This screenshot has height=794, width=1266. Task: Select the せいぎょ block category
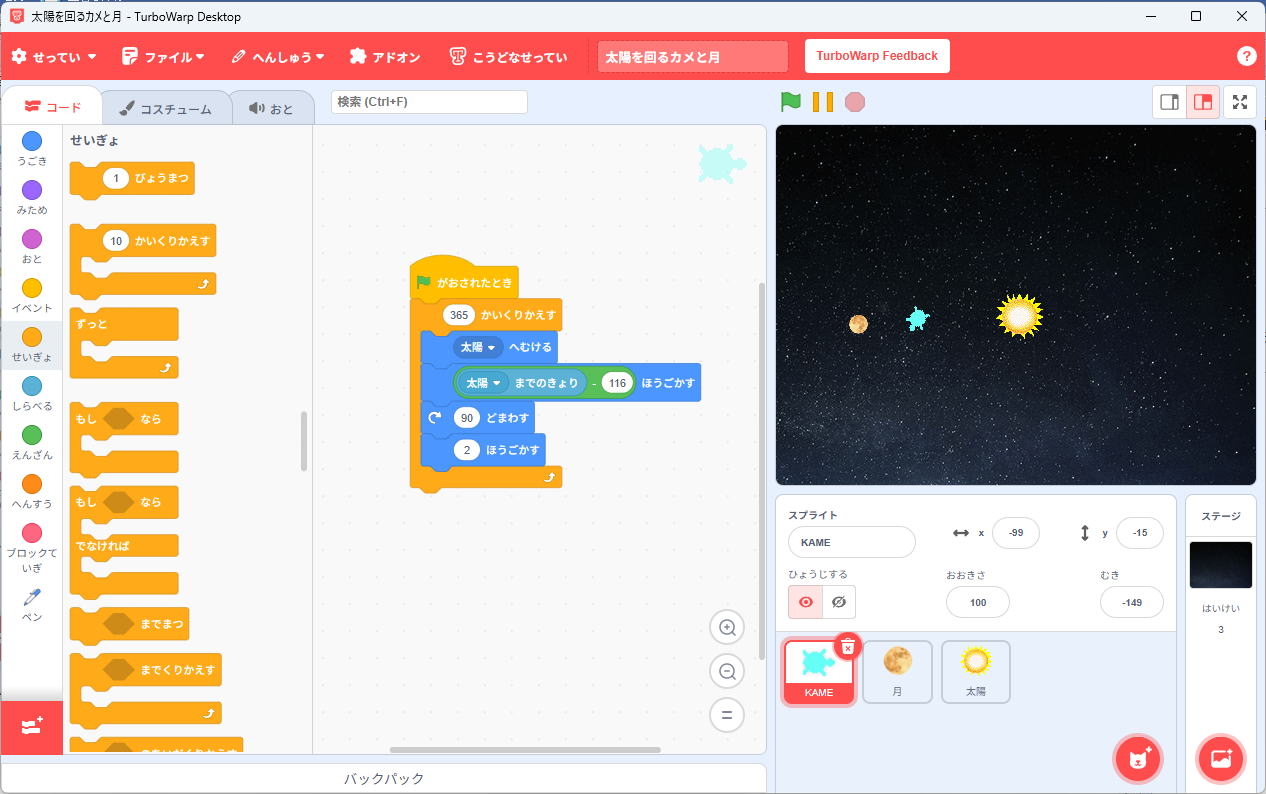point(32,345)
